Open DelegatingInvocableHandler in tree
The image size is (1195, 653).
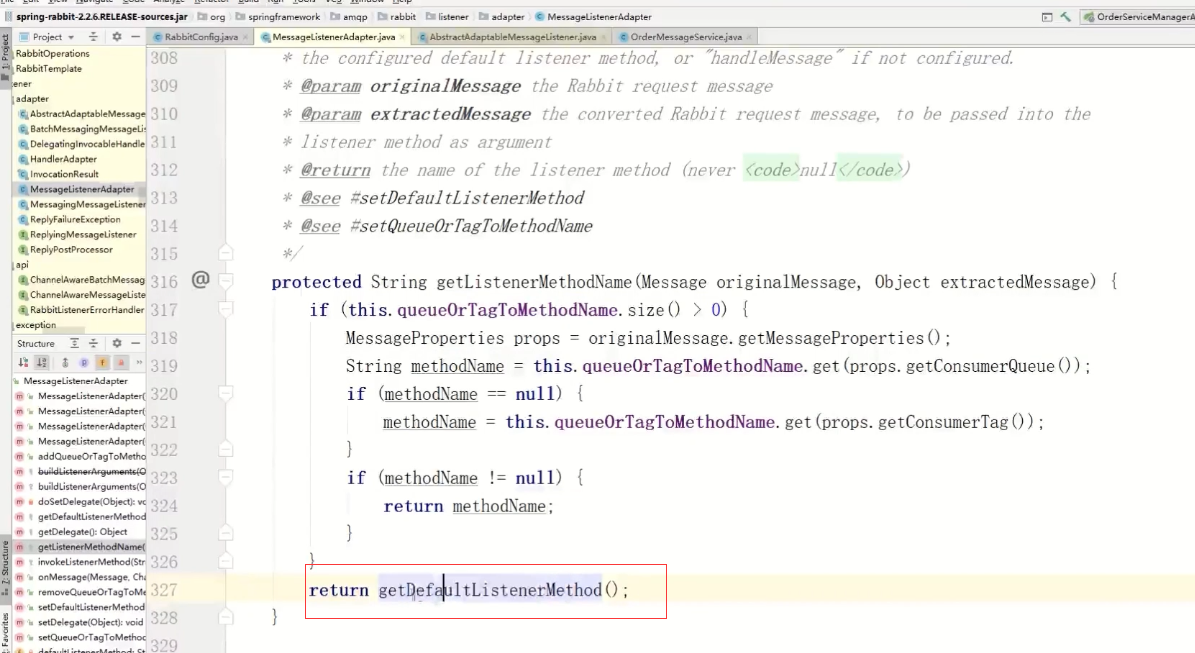[82, 144]
